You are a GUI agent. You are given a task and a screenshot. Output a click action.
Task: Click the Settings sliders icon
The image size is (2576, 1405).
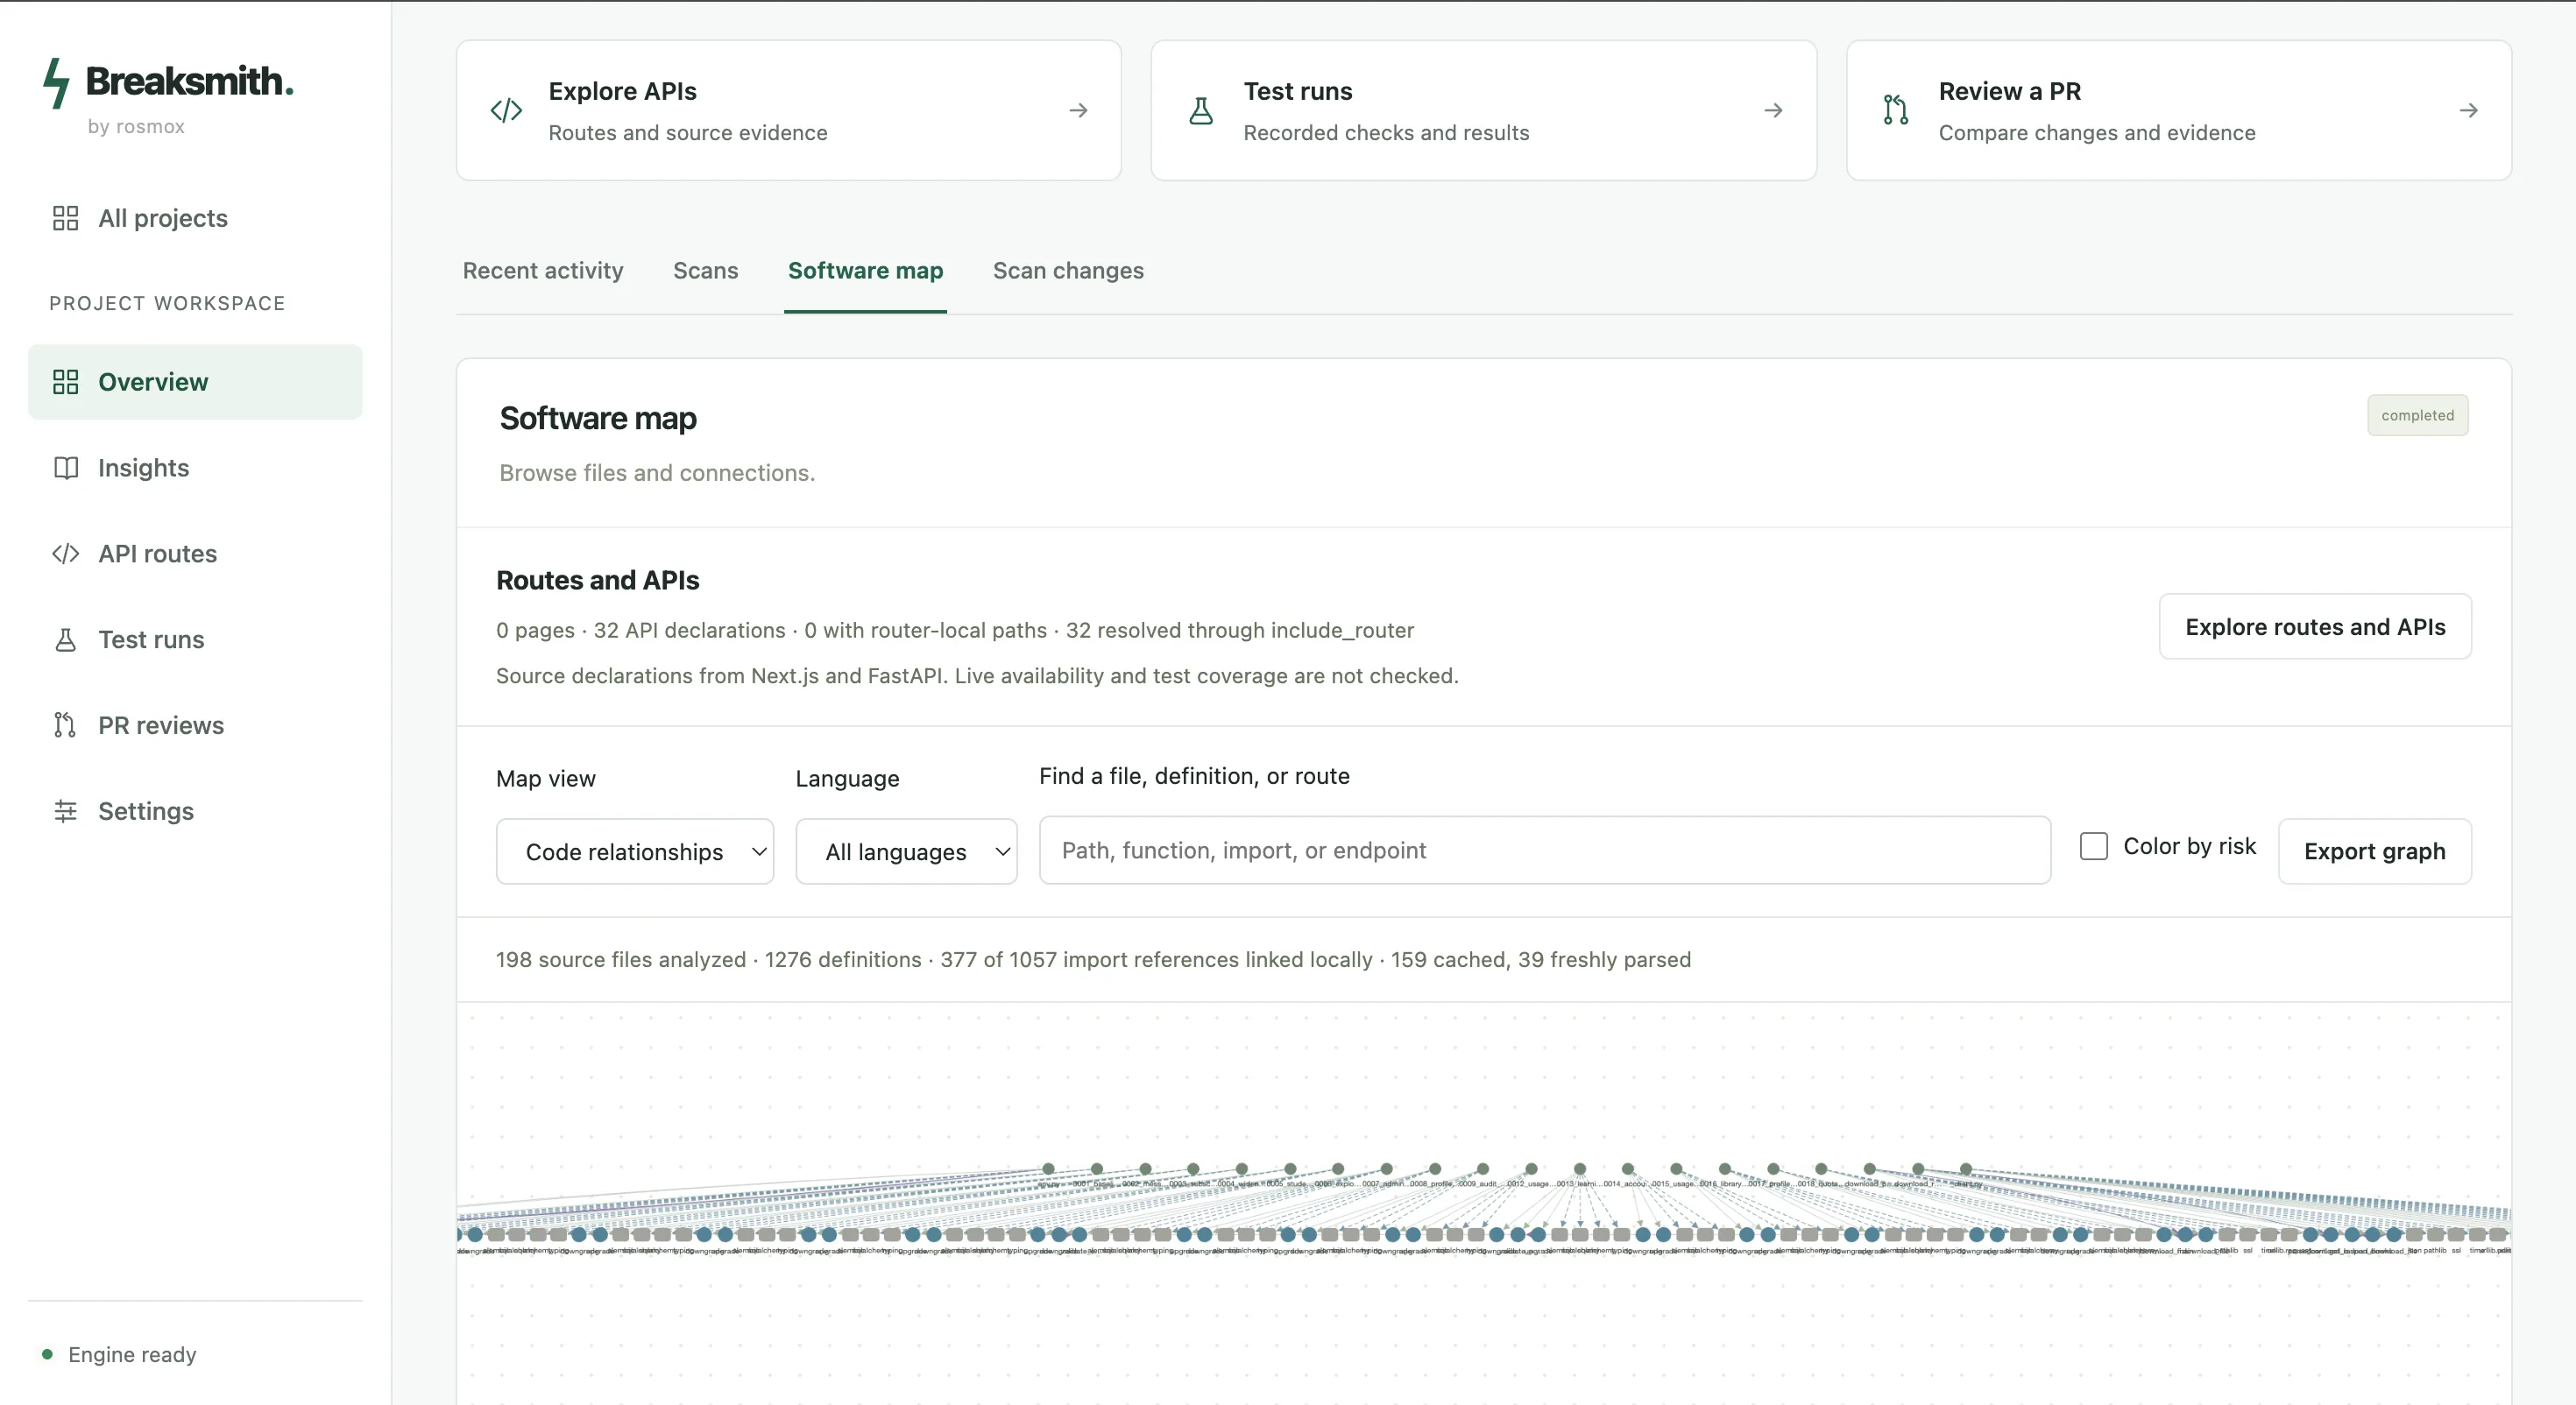pyautogui.click(x=65, y=811)
